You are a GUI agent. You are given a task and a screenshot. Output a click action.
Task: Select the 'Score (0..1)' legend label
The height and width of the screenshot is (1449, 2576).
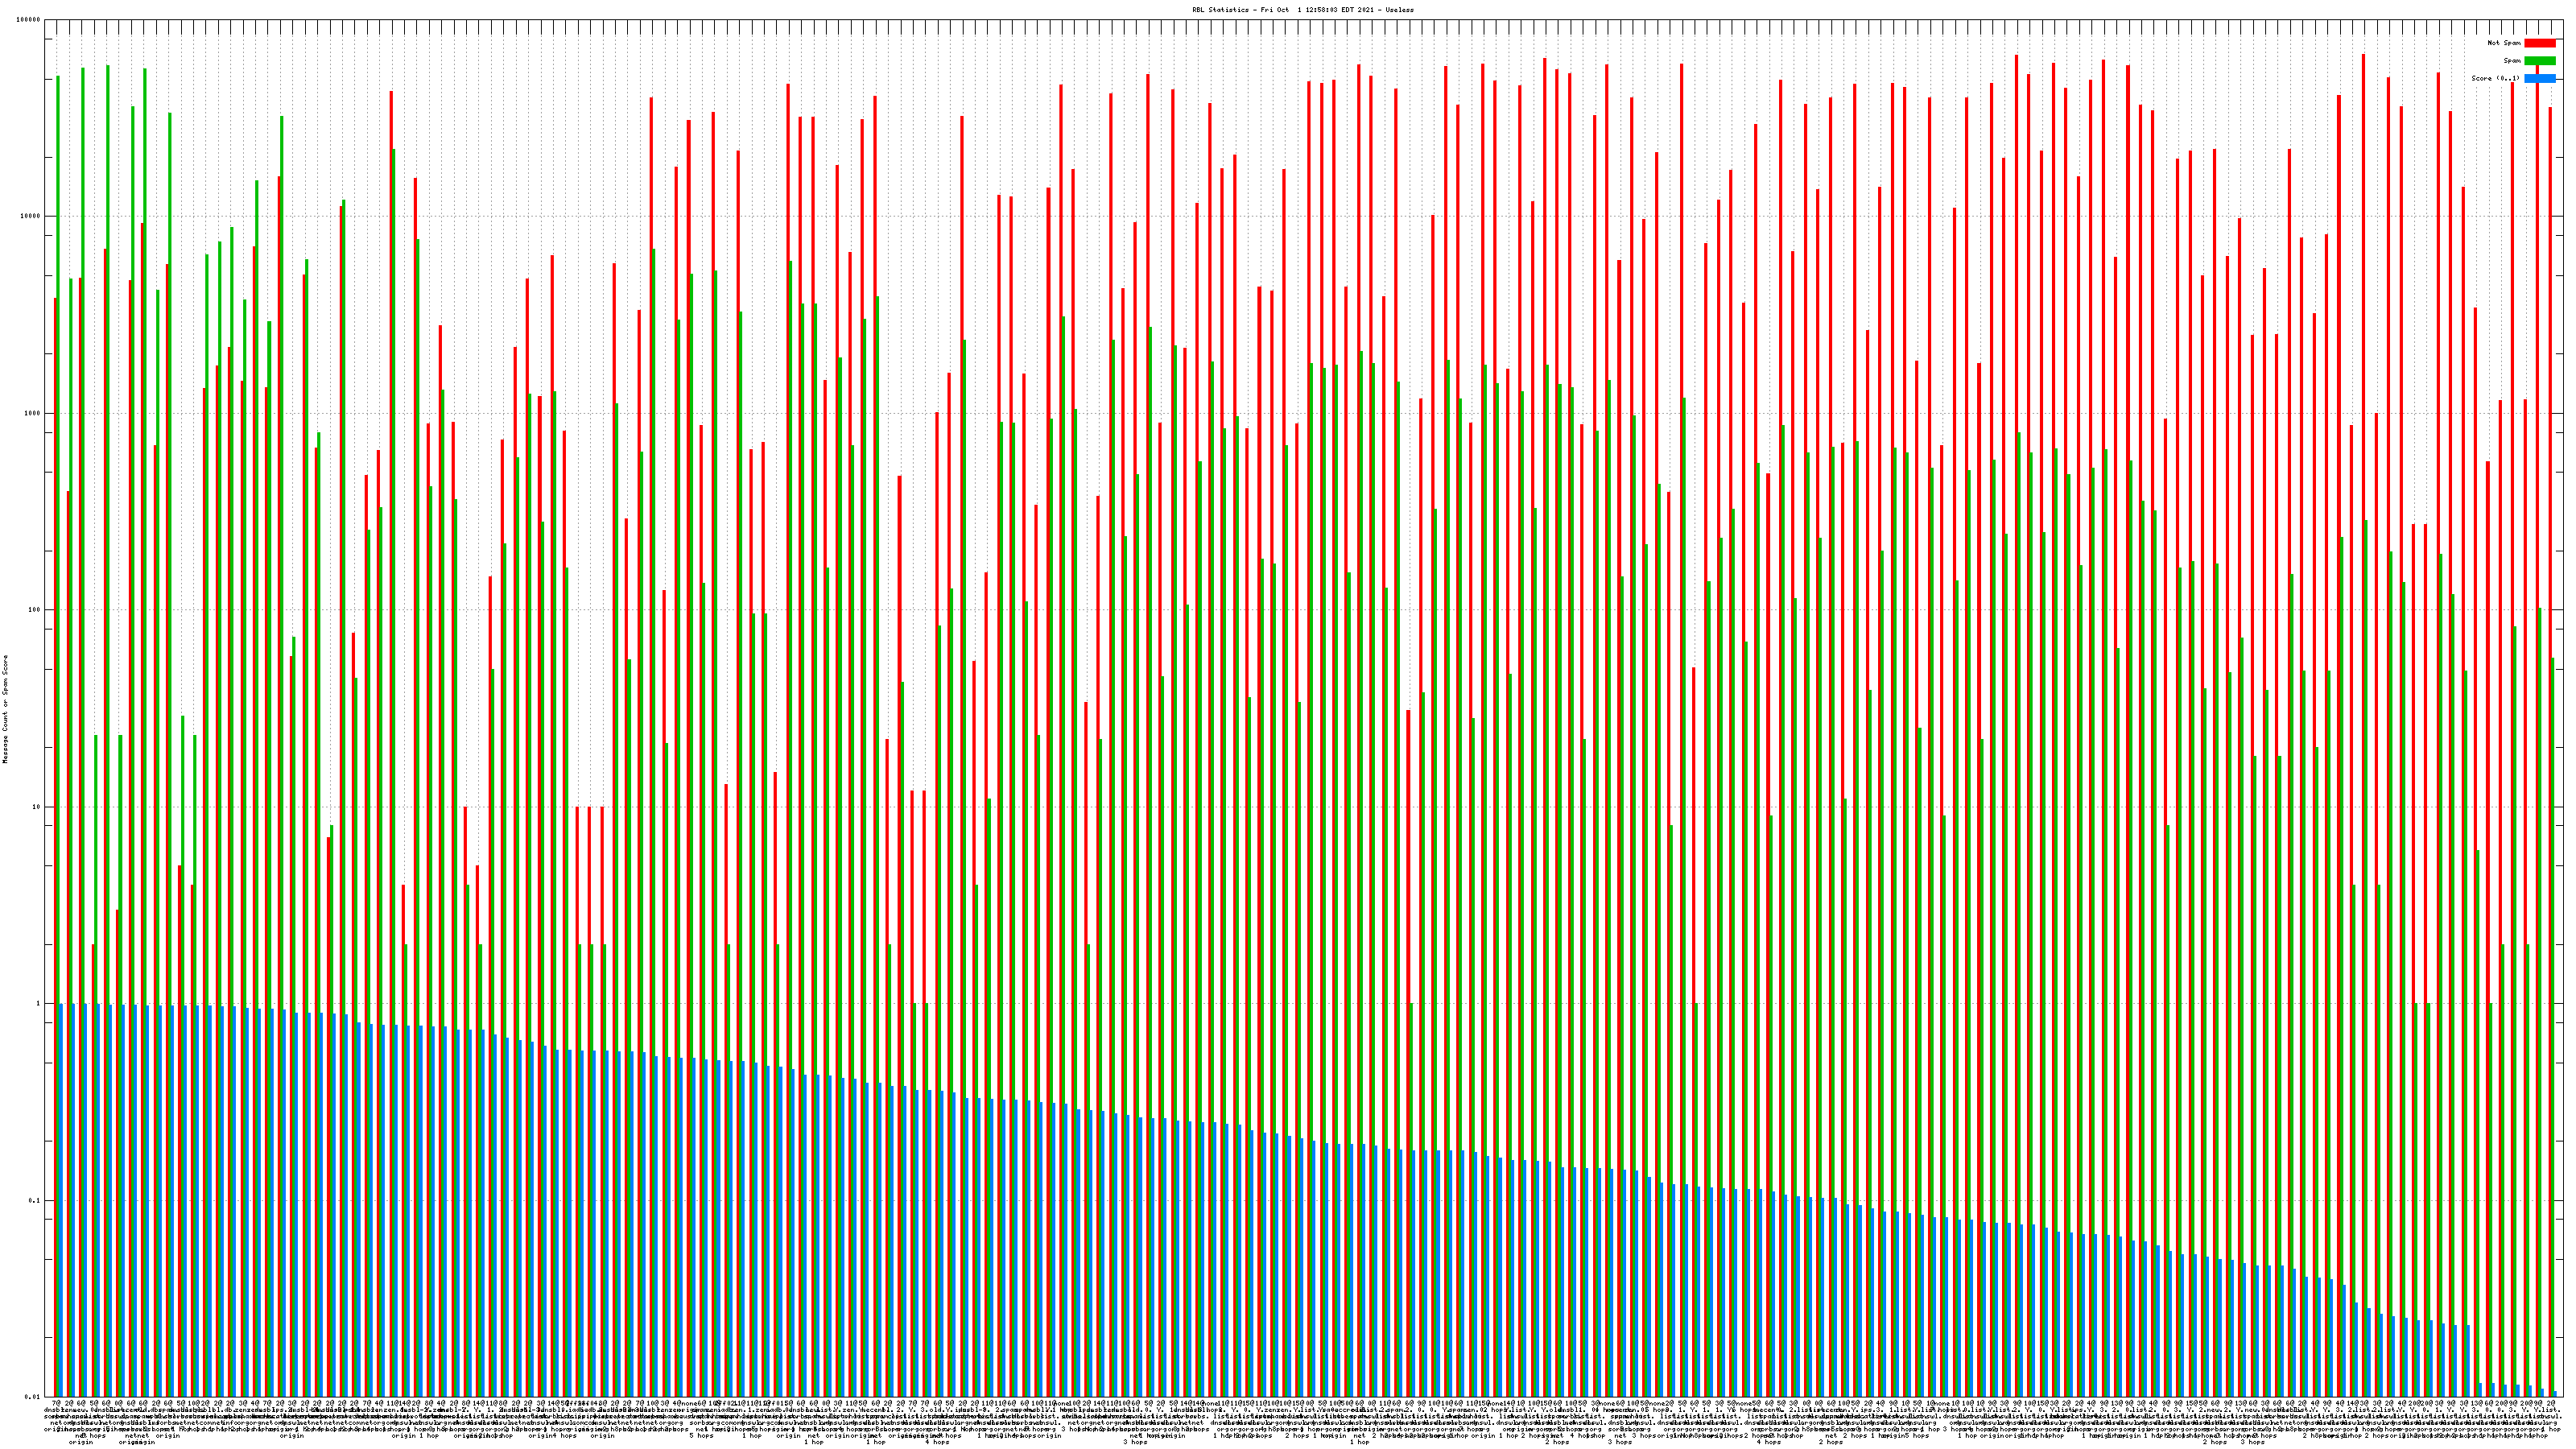(2495, 78)
